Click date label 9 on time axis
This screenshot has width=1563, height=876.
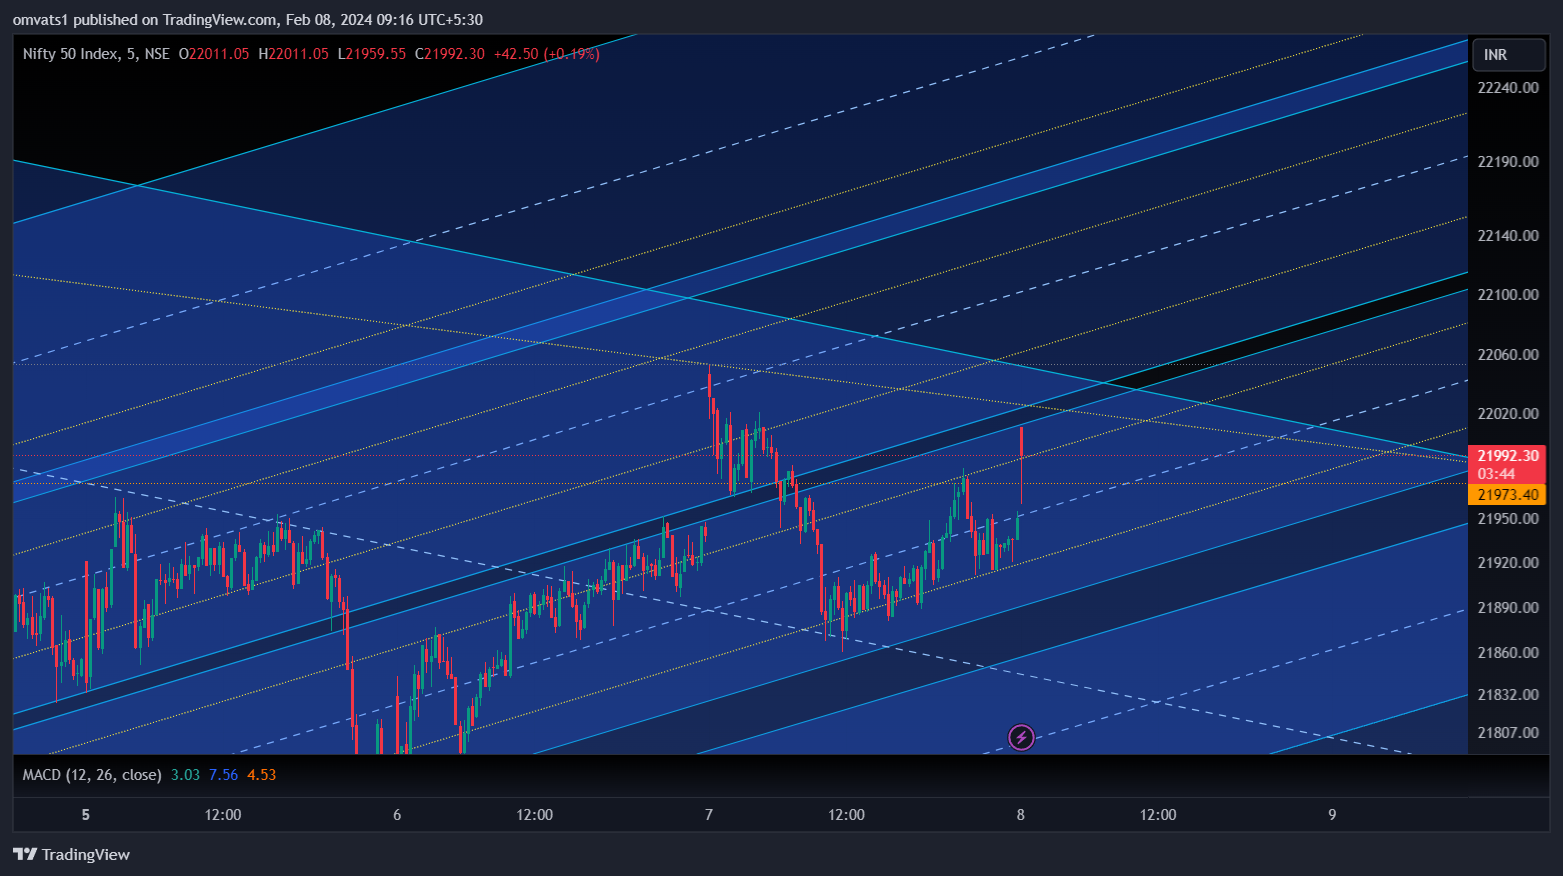click(x=1332, y=815)
